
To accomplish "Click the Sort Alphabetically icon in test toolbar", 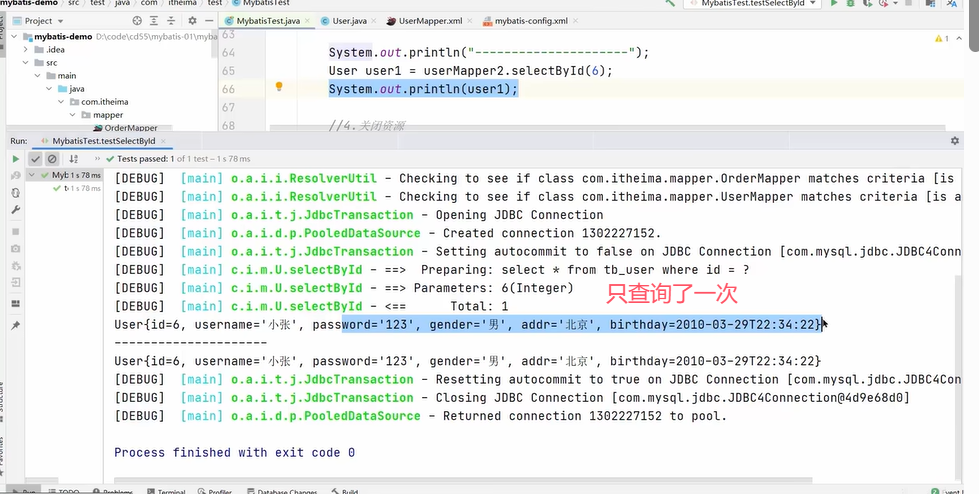I will coord(74,159).
